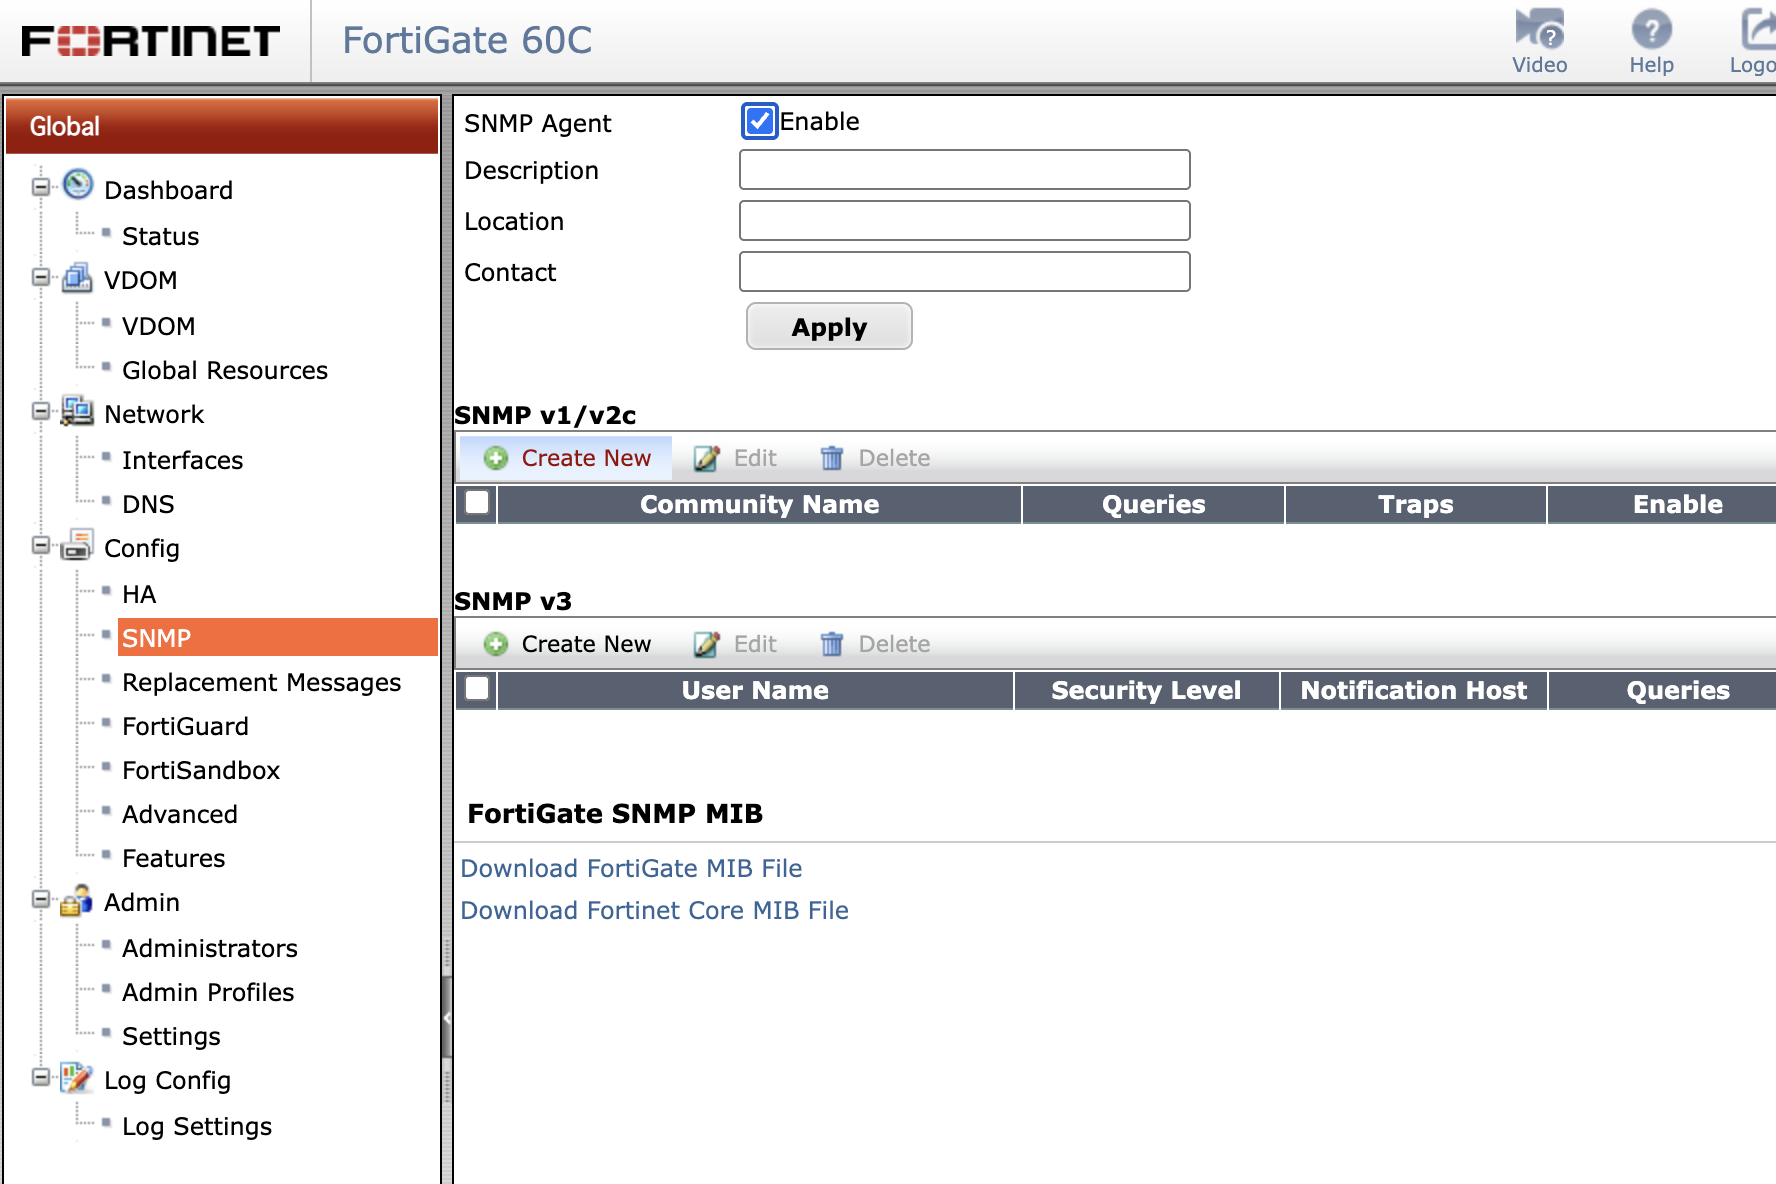Select the SNMP menu item
The height and width of the screenshot is (1184, 1776).
click(x=277, y=637)
